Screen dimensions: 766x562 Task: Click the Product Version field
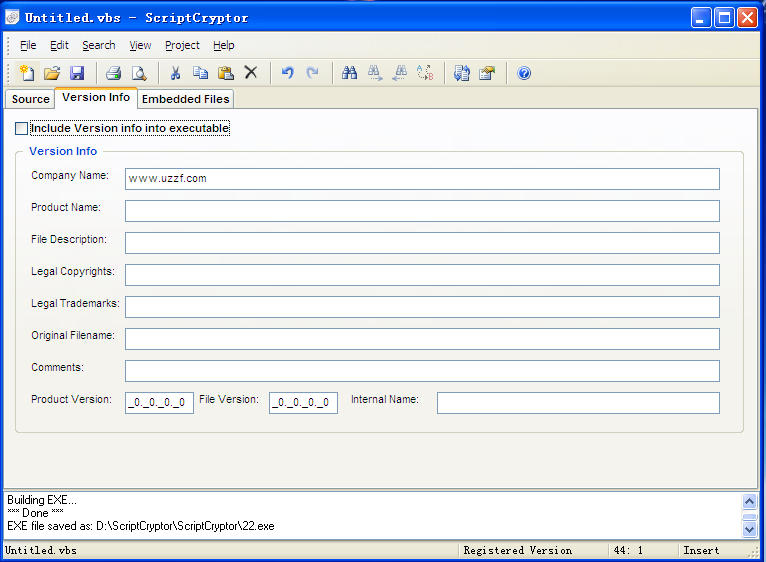pos(159,403)
